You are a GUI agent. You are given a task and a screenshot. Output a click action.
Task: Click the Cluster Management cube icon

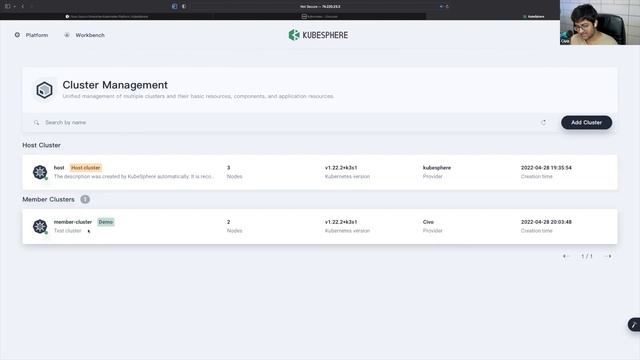click(x=44, y=90)
